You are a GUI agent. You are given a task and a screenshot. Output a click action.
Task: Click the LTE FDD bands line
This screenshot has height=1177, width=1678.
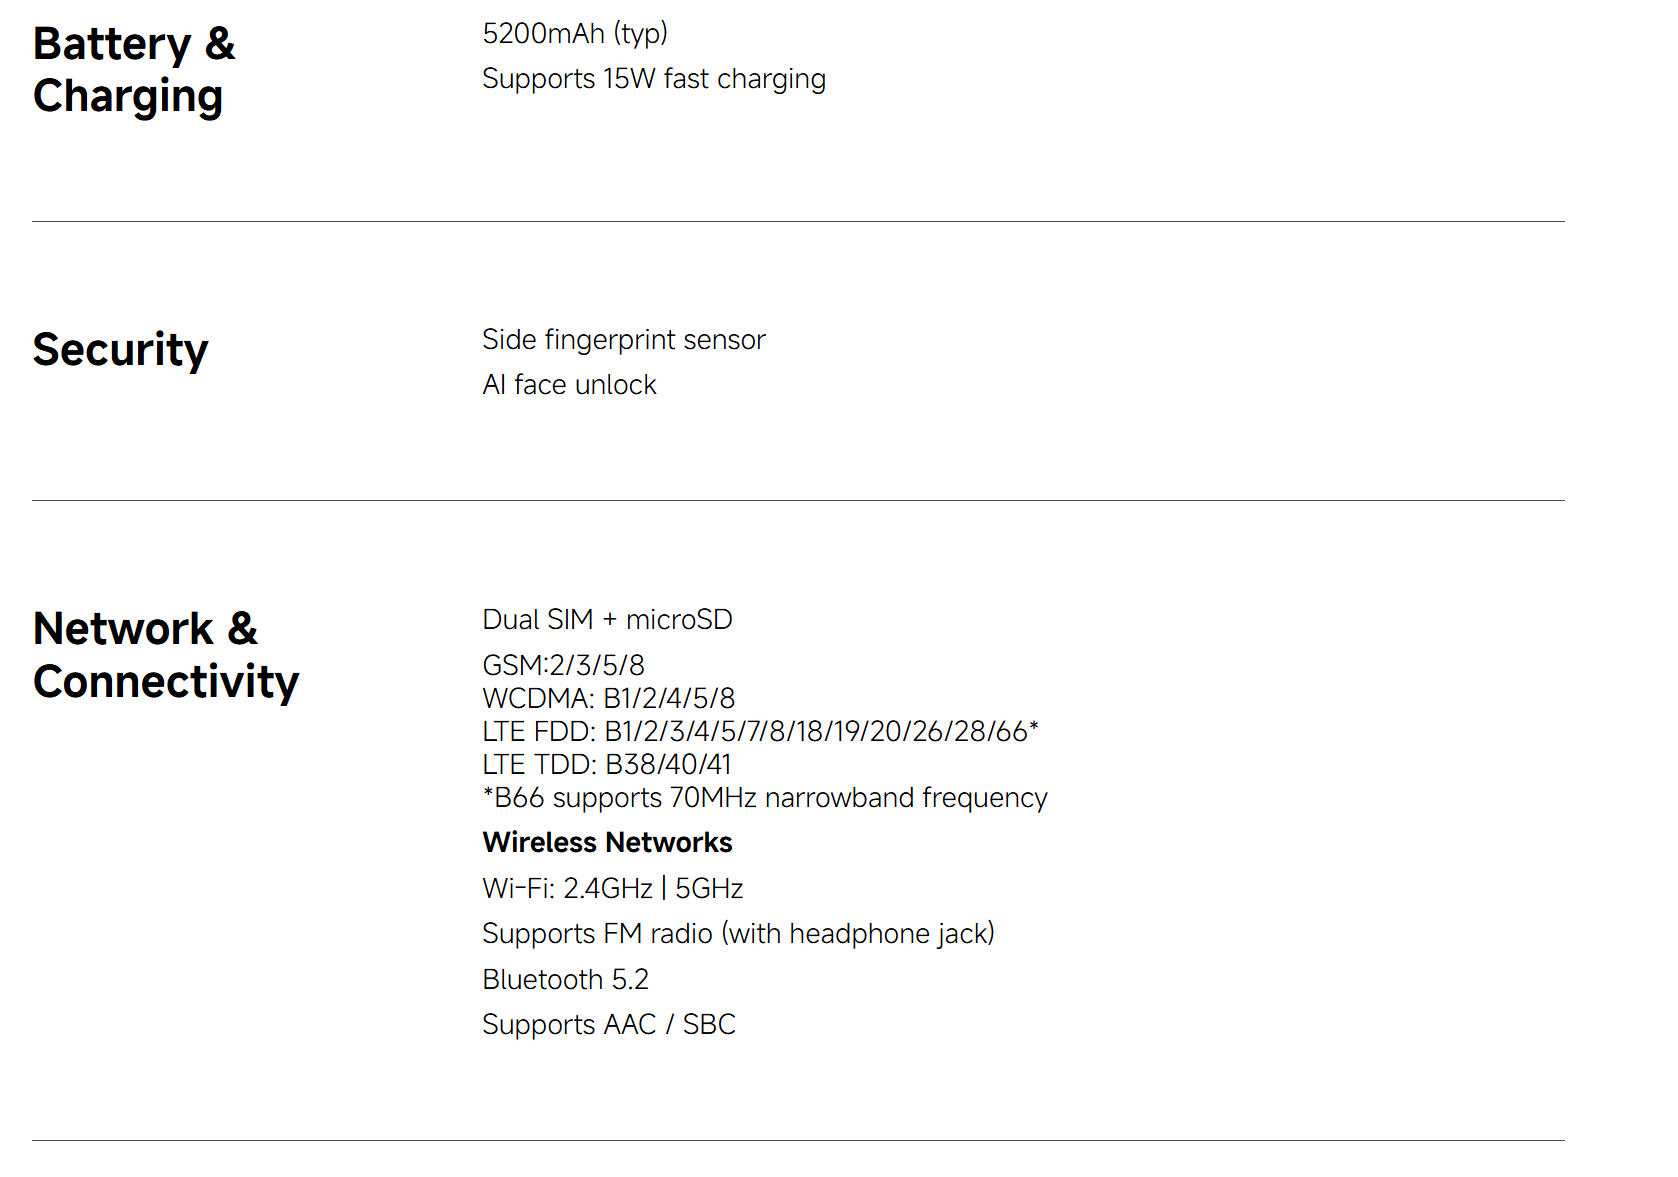tap(760, 731)
